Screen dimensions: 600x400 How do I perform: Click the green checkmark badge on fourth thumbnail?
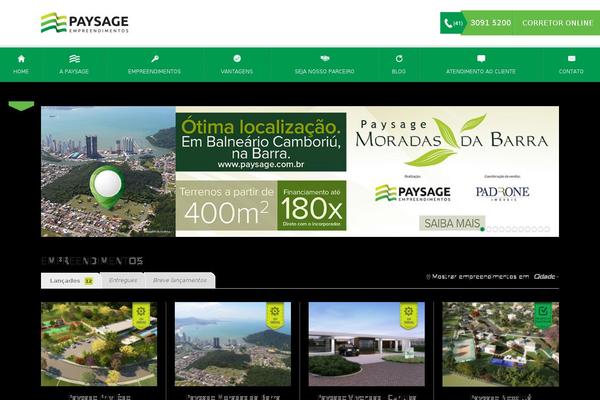coord(543,316)
